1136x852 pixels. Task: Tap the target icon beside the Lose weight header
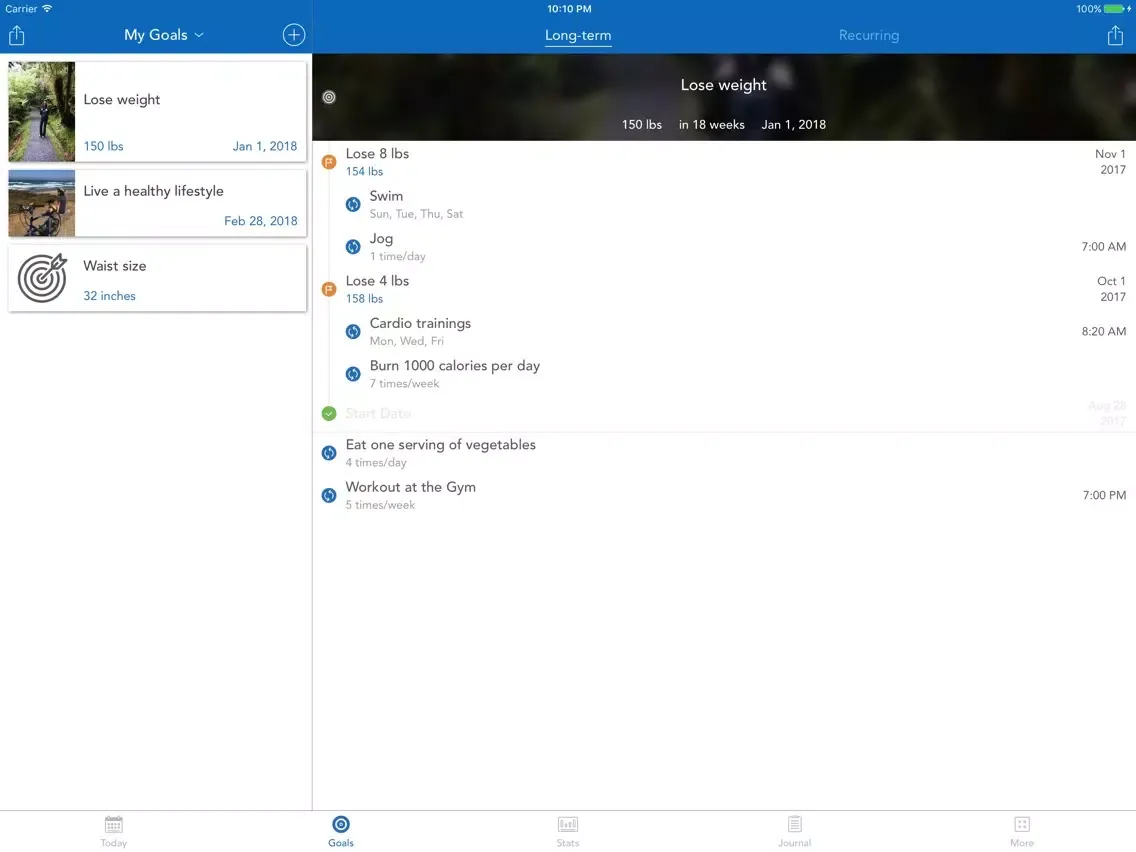pos(329,97)
